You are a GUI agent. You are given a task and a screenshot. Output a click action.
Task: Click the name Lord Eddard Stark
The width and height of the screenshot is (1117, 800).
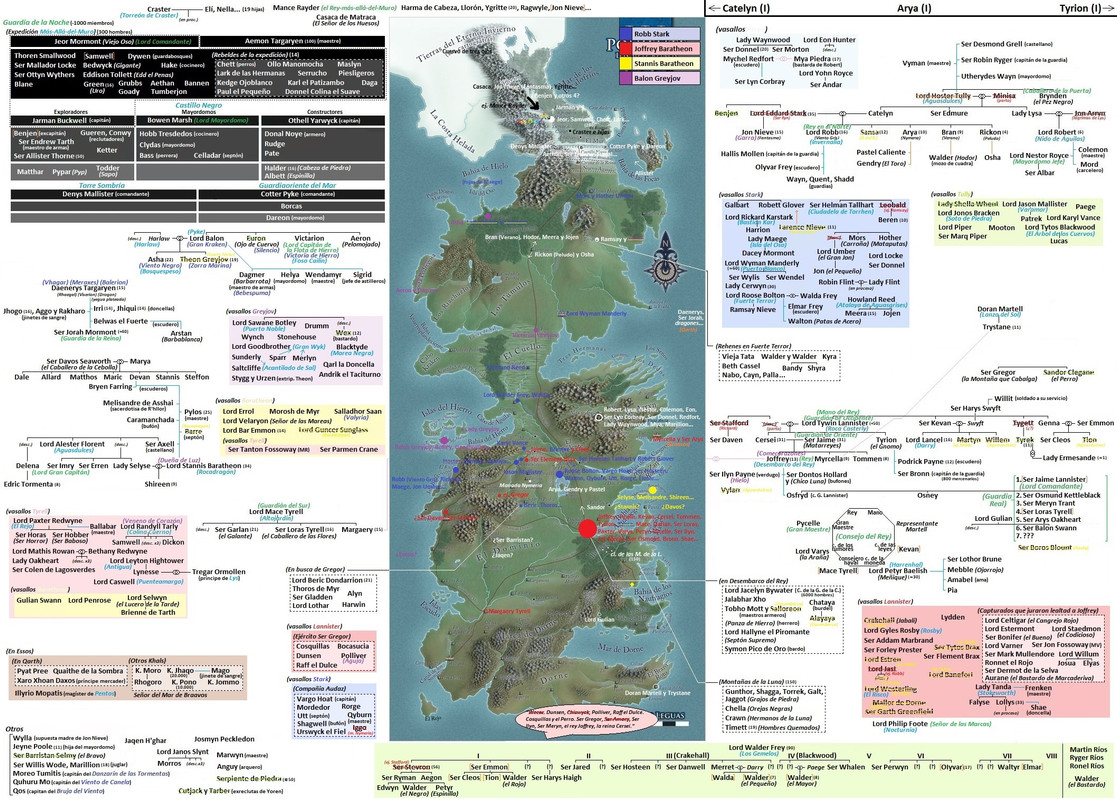[778, 113]
